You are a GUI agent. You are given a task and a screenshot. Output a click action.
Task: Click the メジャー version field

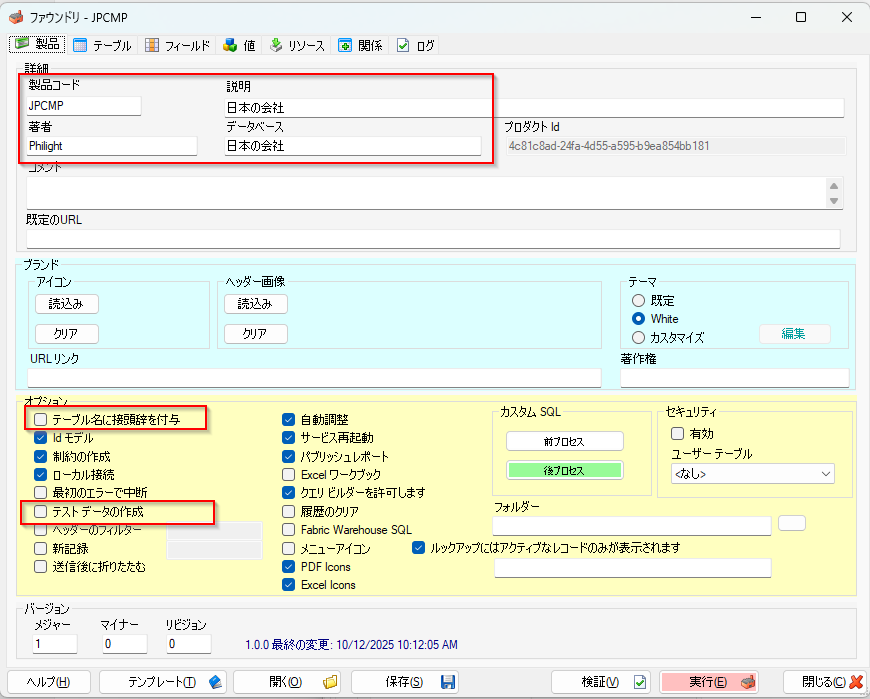55,644
